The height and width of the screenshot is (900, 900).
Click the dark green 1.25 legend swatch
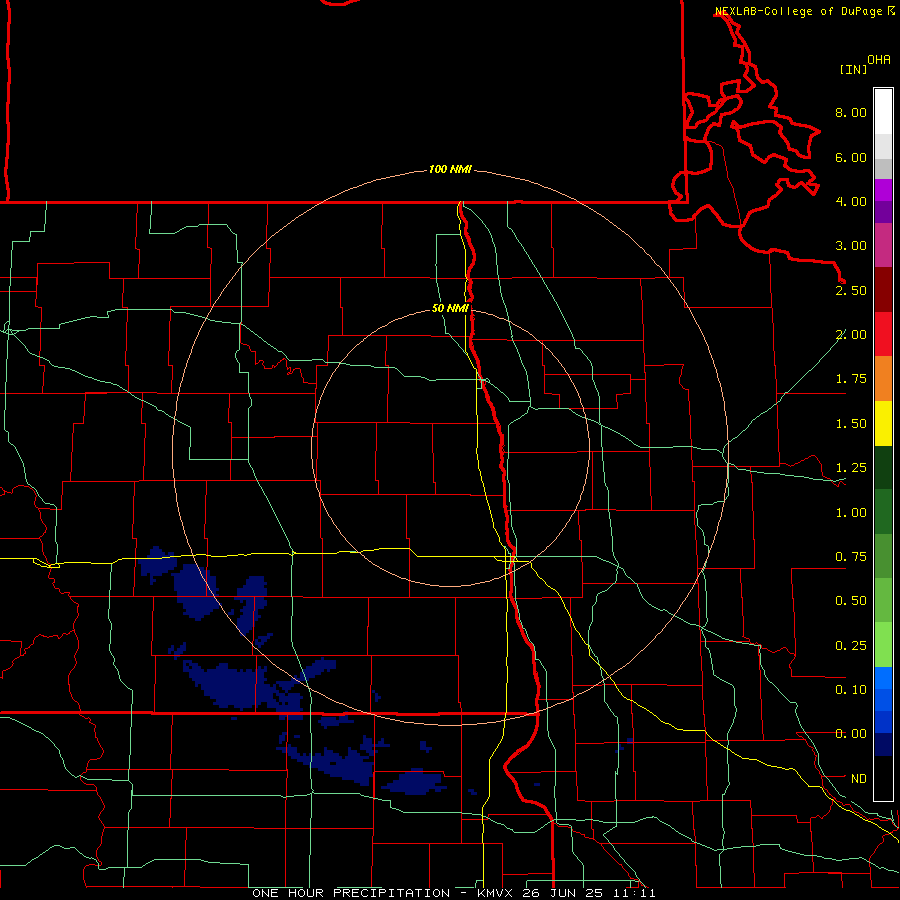coord(883,468)
